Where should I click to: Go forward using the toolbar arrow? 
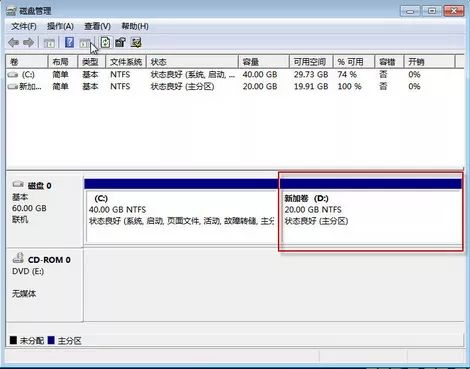pos(28,43)
